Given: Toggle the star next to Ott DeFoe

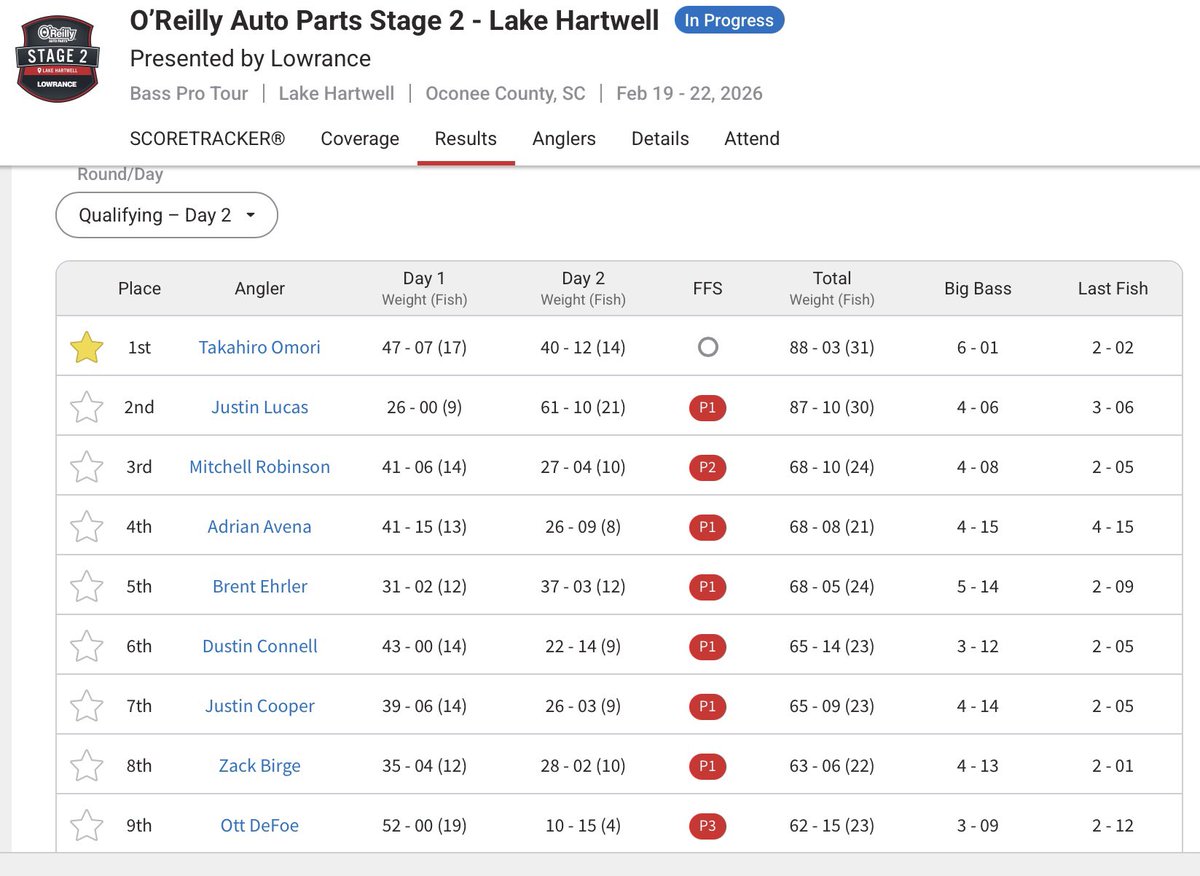Looking at the screenshot, I should point(87,826).
